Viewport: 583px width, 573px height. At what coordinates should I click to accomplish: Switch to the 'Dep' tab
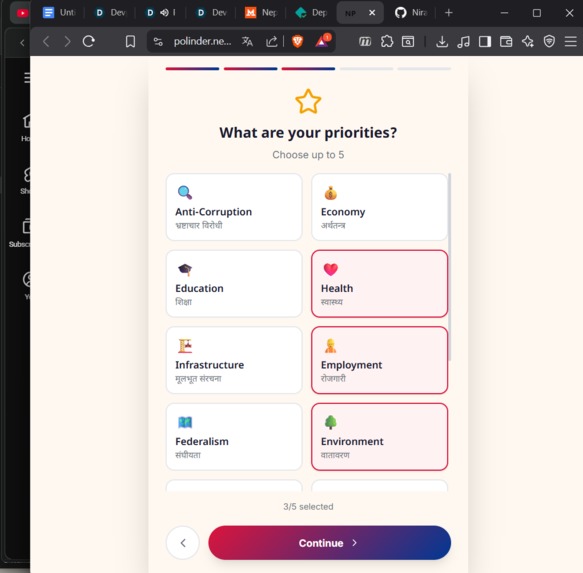tap(312, 13)
